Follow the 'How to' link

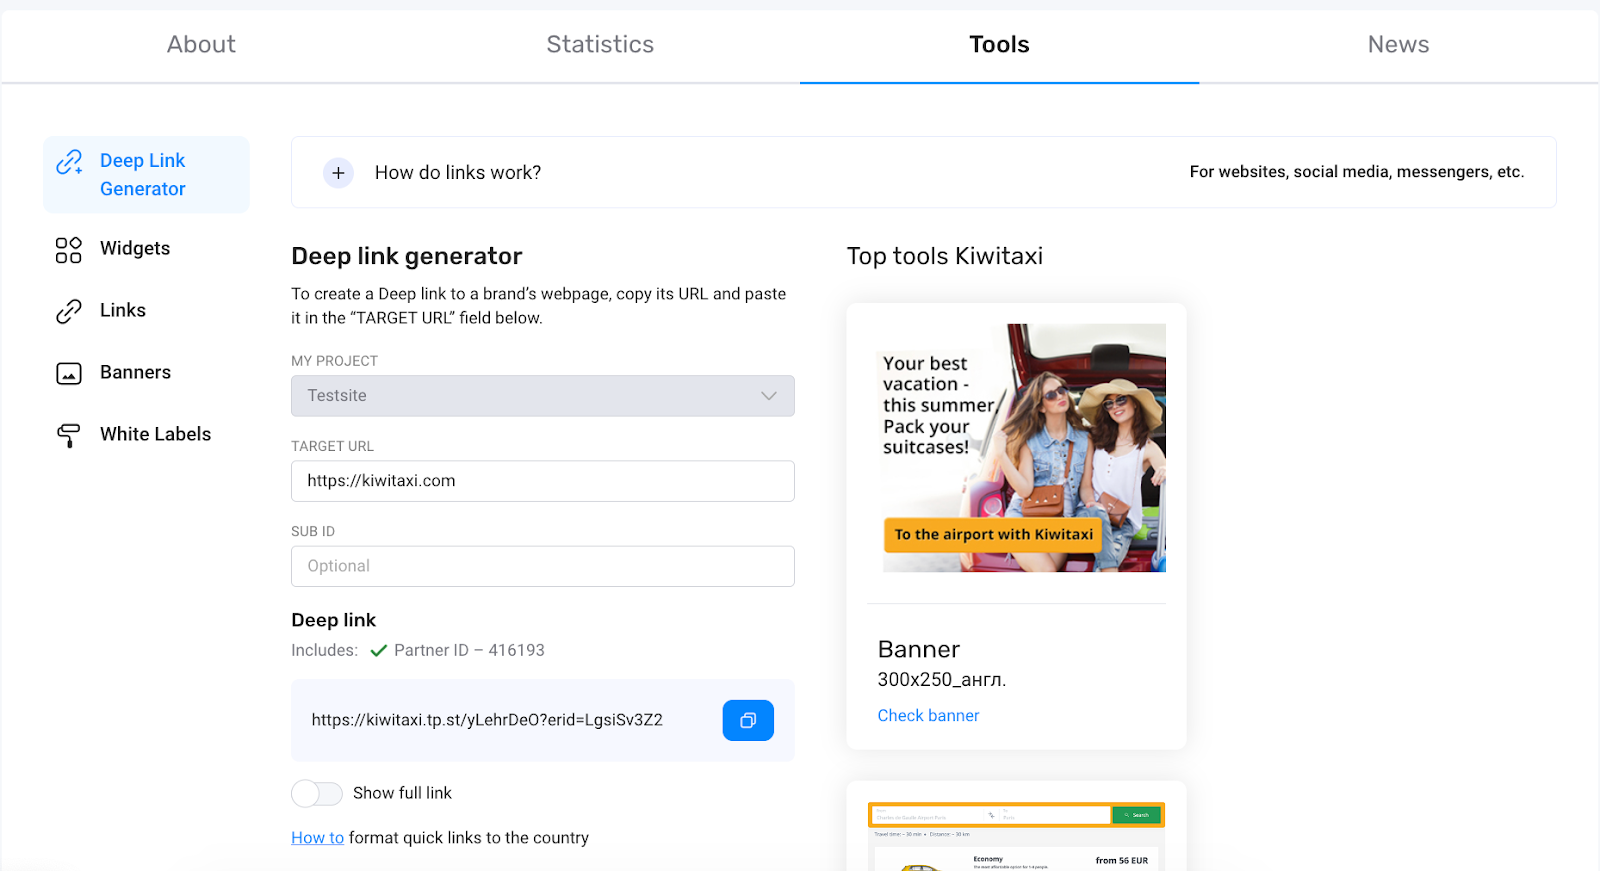coord(317,838)
